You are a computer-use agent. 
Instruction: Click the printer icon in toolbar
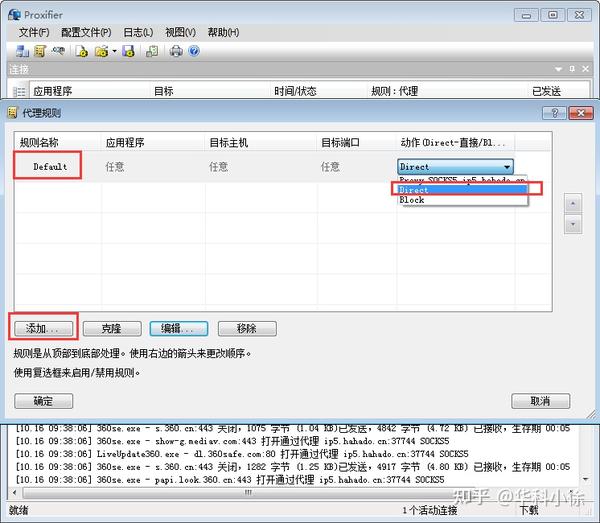point(176,51)
